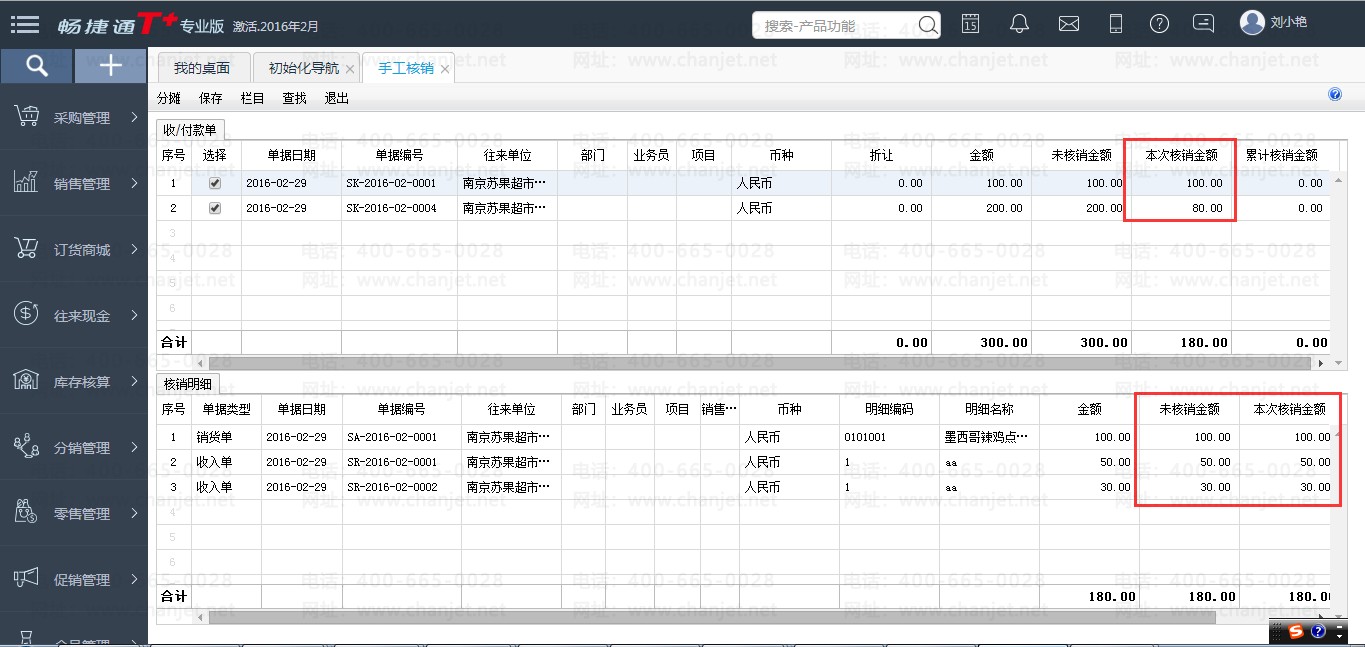Open the help question mark icon
The image size is (1365, 647).
1159,24
